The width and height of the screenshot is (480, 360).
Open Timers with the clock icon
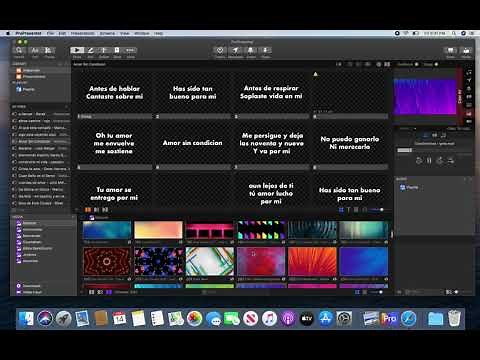pos(220,50)
